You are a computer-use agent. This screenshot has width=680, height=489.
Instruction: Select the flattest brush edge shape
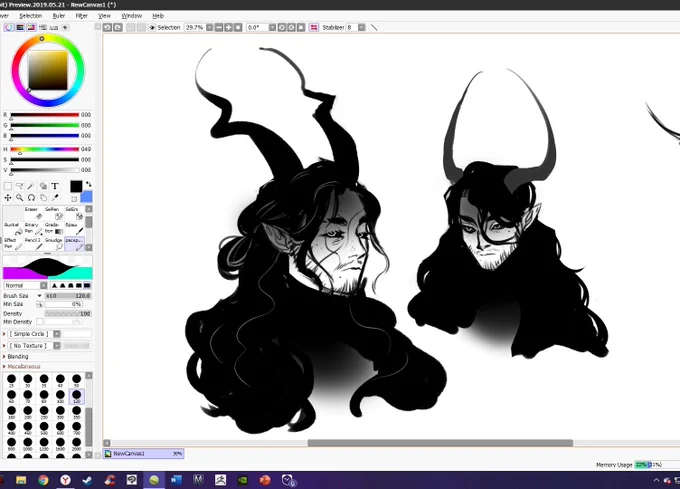(87, 286)
